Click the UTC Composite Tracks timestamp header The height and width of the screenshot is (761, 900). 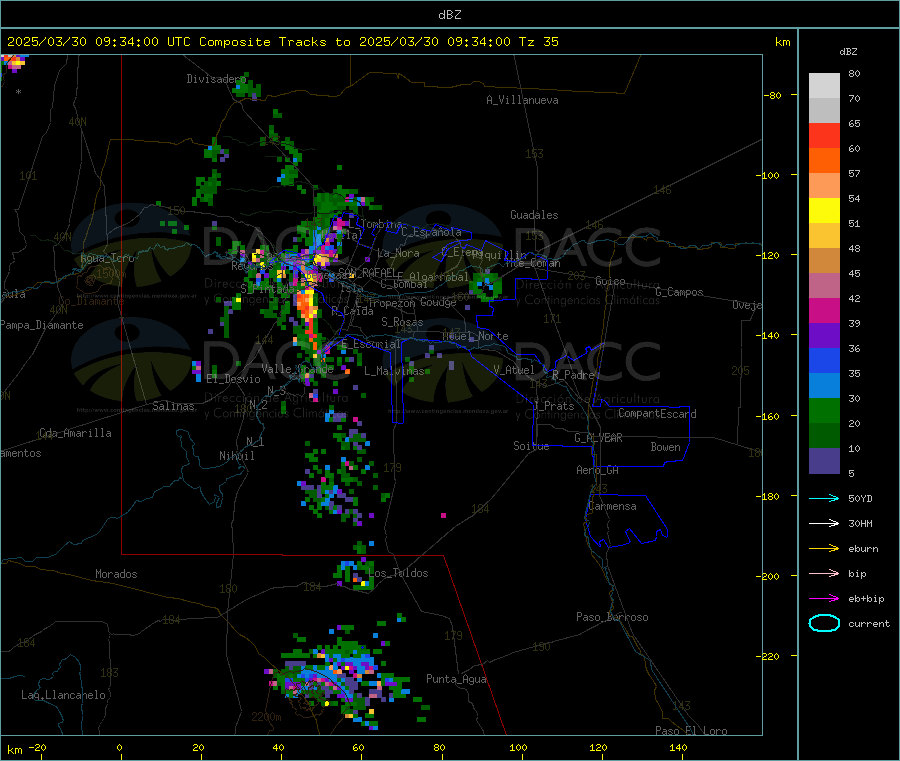pyautogui.click(x=282, y=42)
